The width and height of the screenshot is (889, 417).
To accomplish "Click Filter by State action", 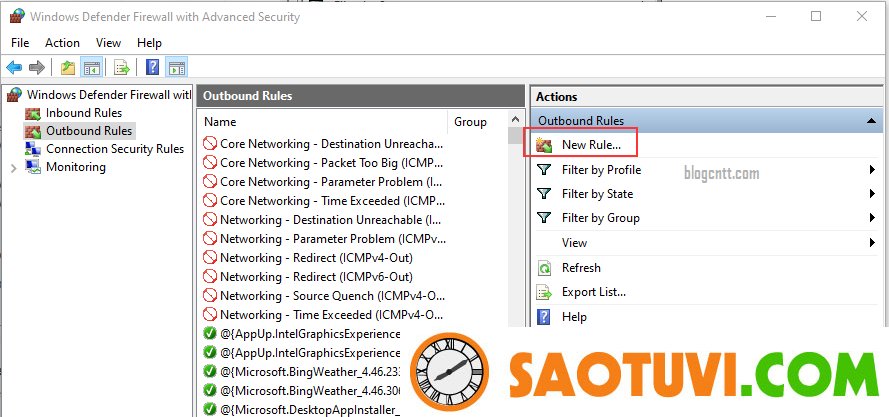I will click(x=597, y=194).
